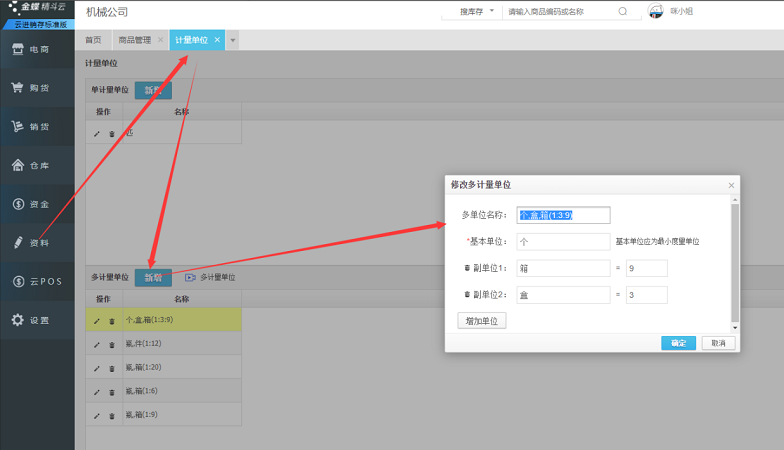
Task: Focus the 基本单位 input field
Action: [x=564, y=241]
